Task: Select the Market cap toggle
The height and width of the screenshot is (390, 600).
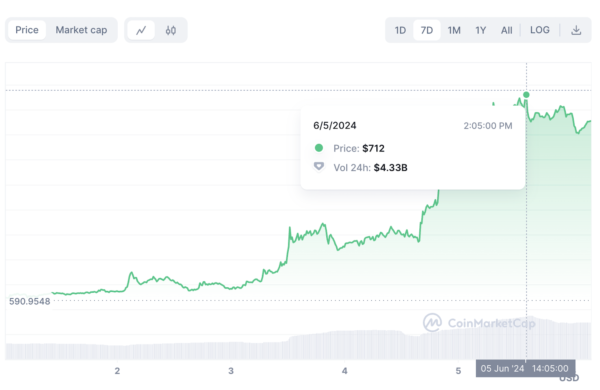Action: [x=81, y=30]
